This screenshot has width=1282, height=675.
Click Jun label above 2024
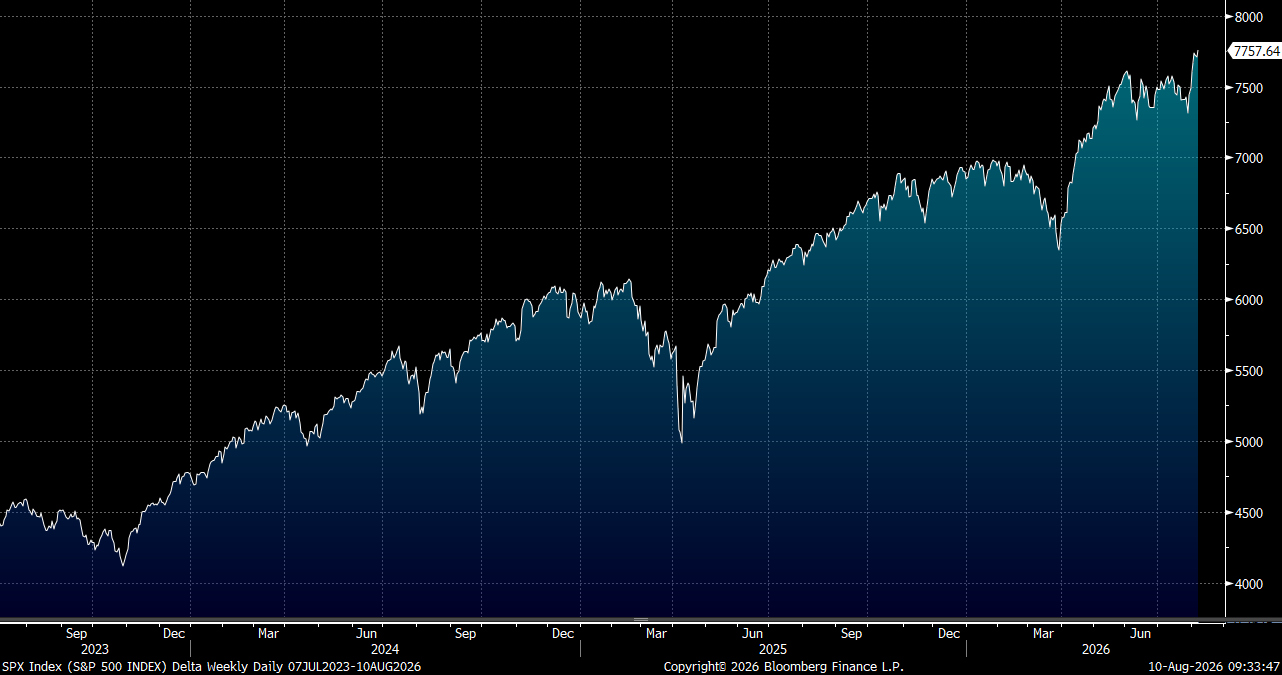pos(367,633)
